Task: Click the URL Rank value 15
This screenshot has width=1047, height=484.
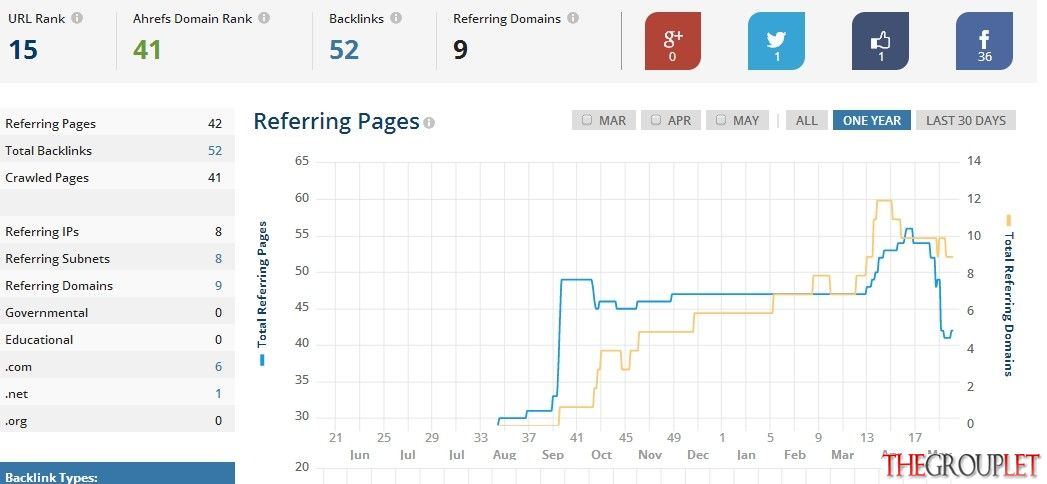Action: 23,50
